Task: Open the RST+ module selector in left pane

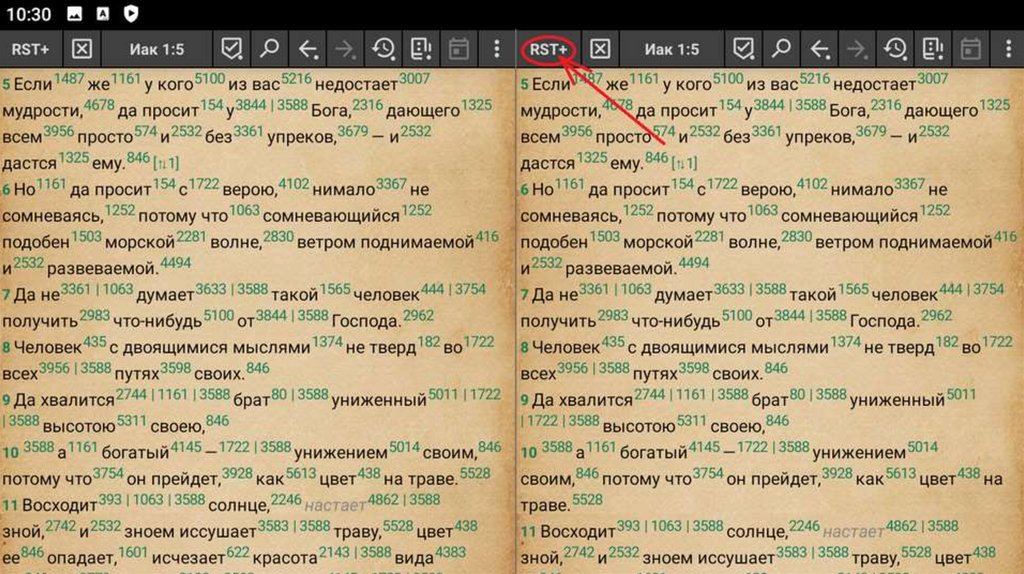Action: (x=30, y=49)
